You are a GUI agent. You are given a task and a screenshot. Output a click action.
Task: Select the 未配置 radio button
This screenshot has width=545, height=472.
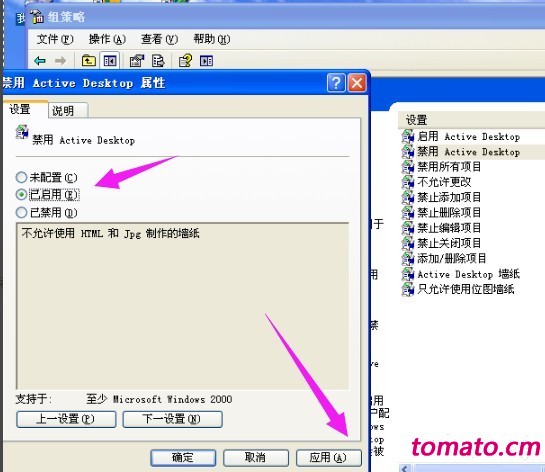21,177
